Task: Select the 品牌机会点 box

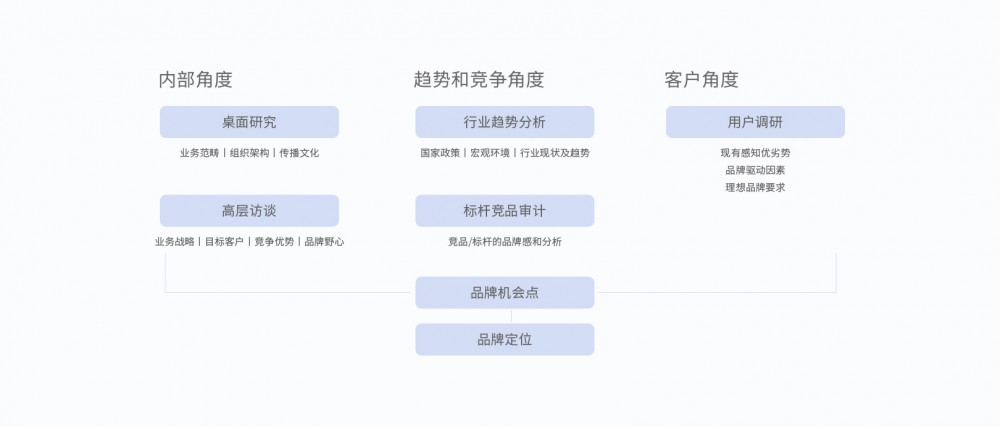Action: click(504, 293)
